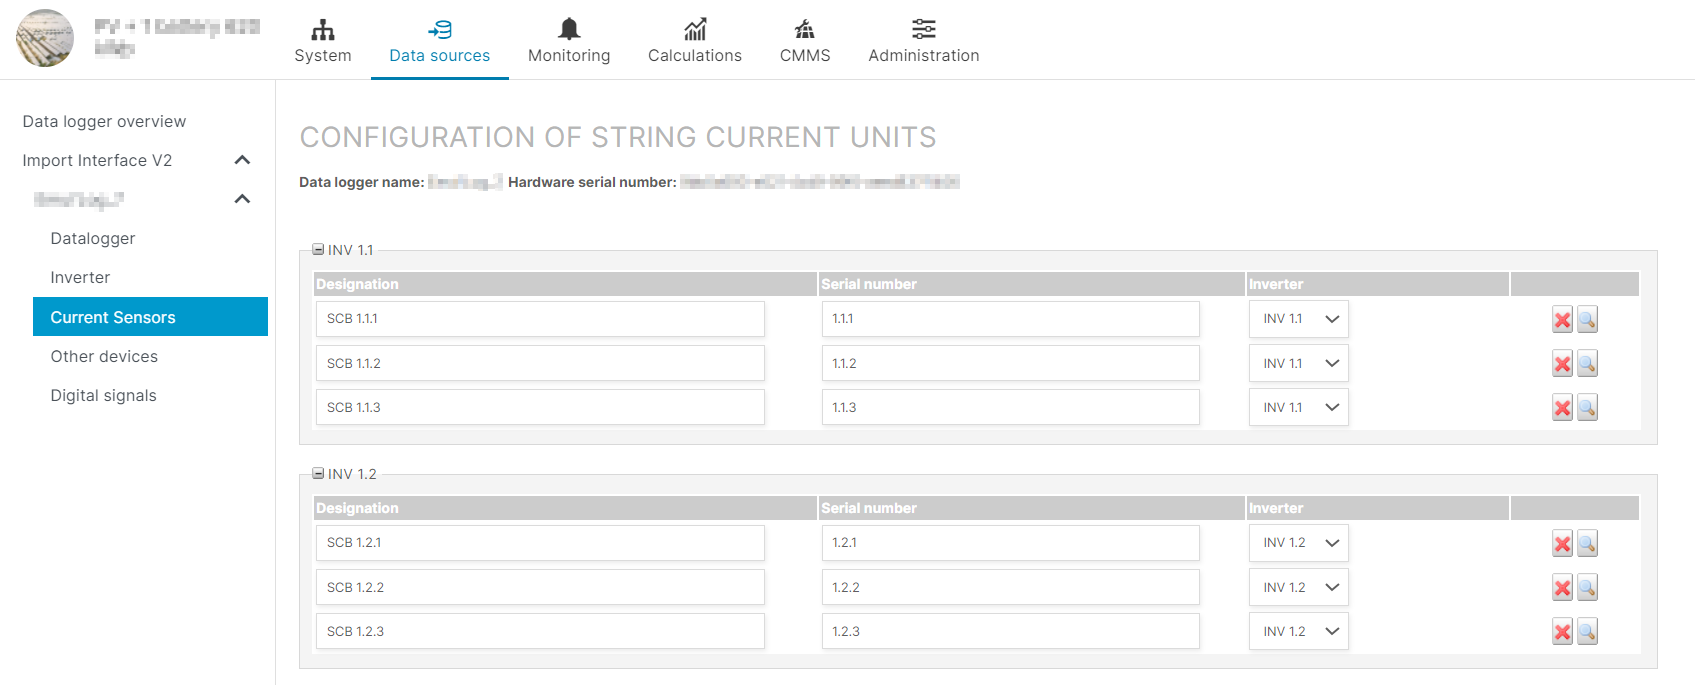Open the Administration tab

pos(924,40)
